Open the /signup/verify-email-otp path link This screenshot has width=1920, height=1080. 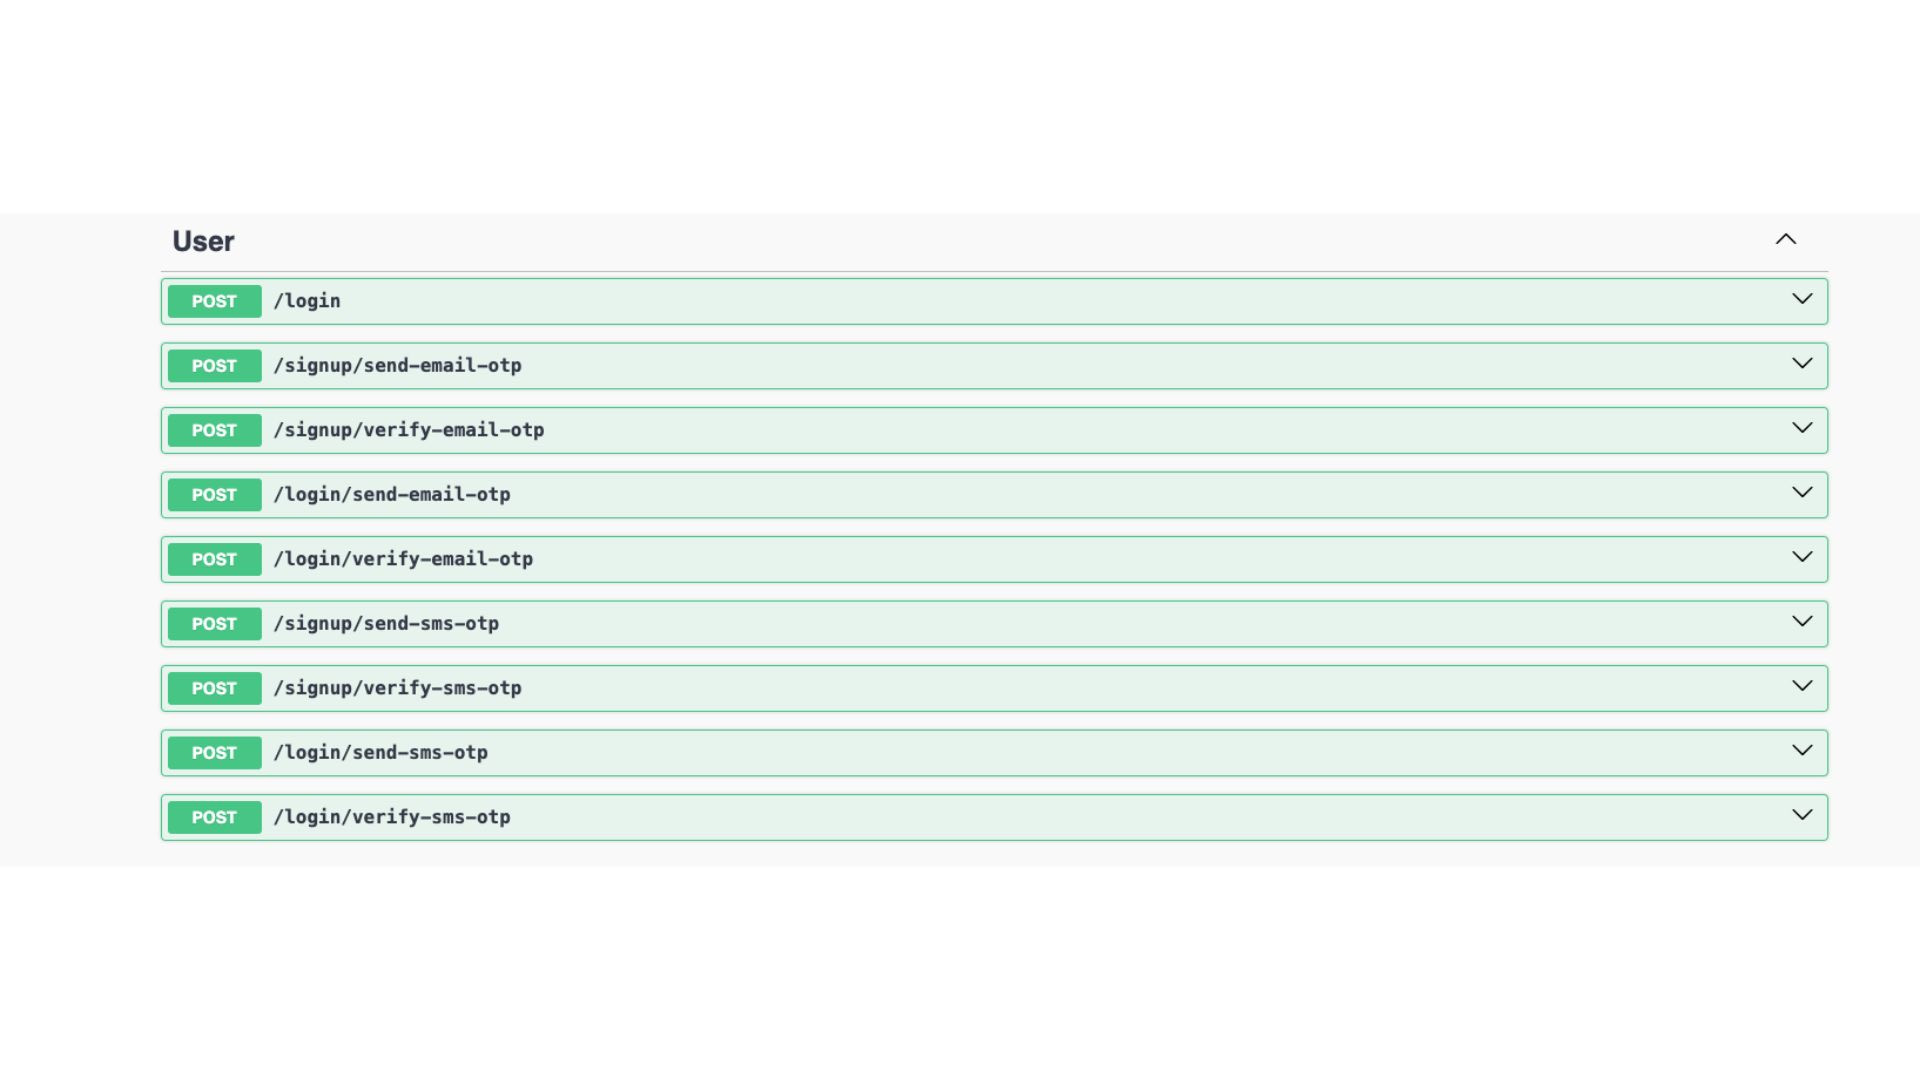point(409,430)
